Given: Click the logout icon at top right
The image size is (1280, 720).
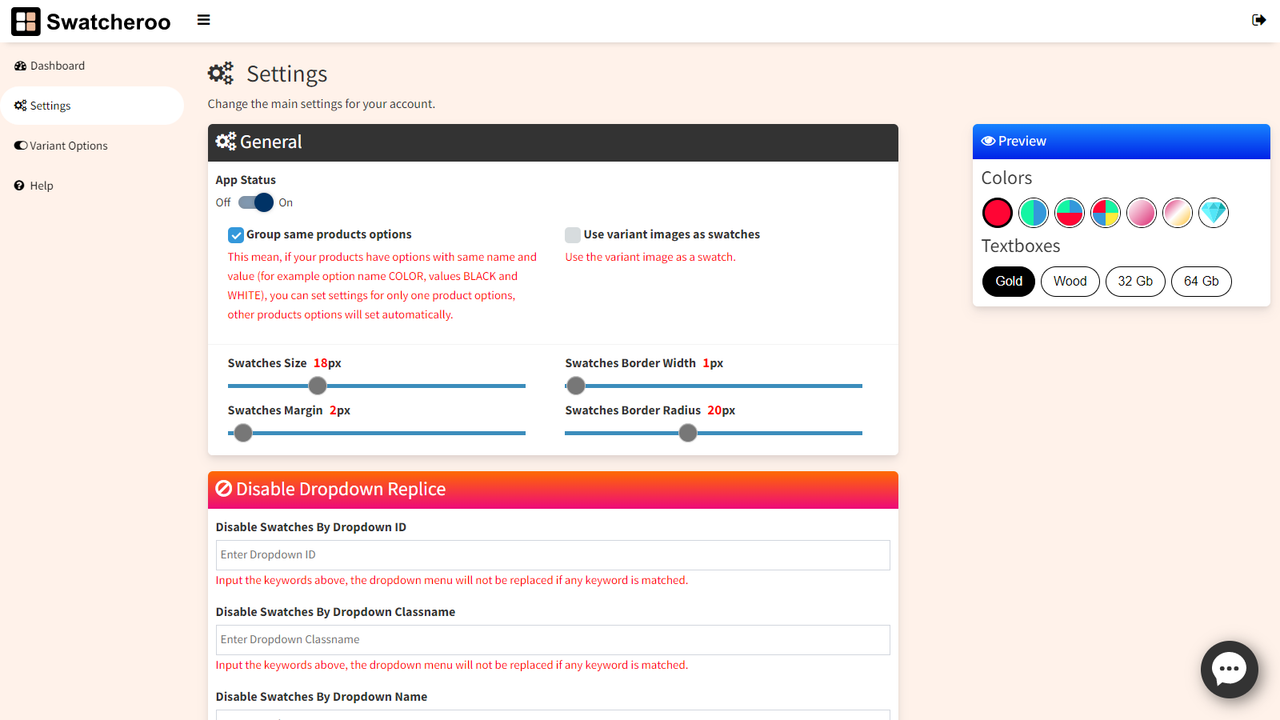Looking at the screenshot, I should pos(1259,19).
